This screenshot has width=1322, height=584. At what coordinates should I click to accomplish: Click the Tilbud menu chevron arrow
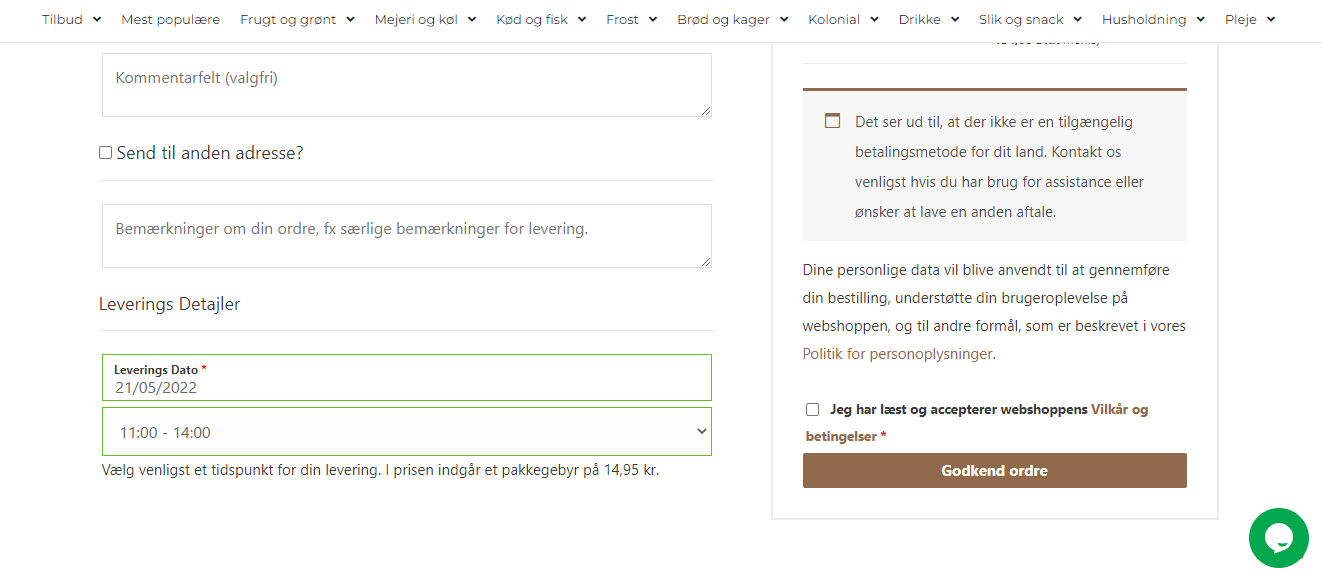pos(97,20)
